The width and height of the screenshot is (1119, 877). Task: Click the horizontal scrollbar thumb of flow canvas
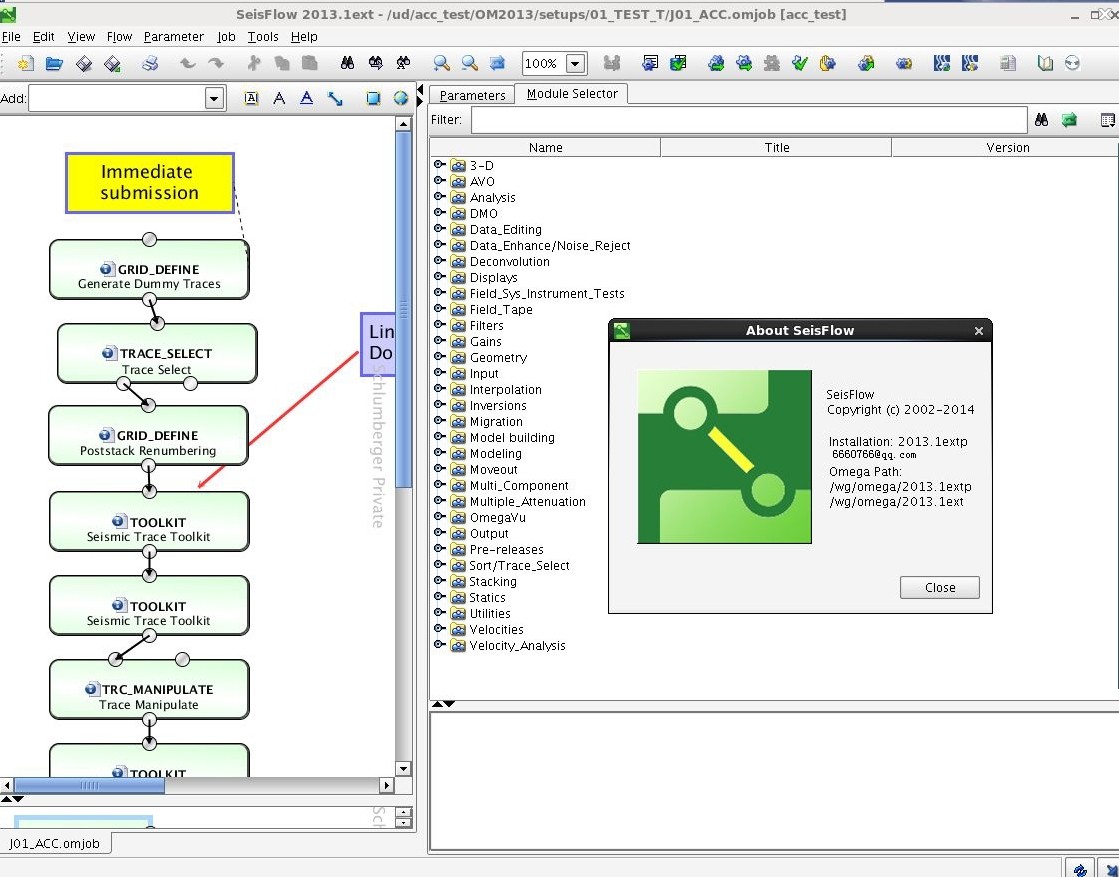click(89, 786)
